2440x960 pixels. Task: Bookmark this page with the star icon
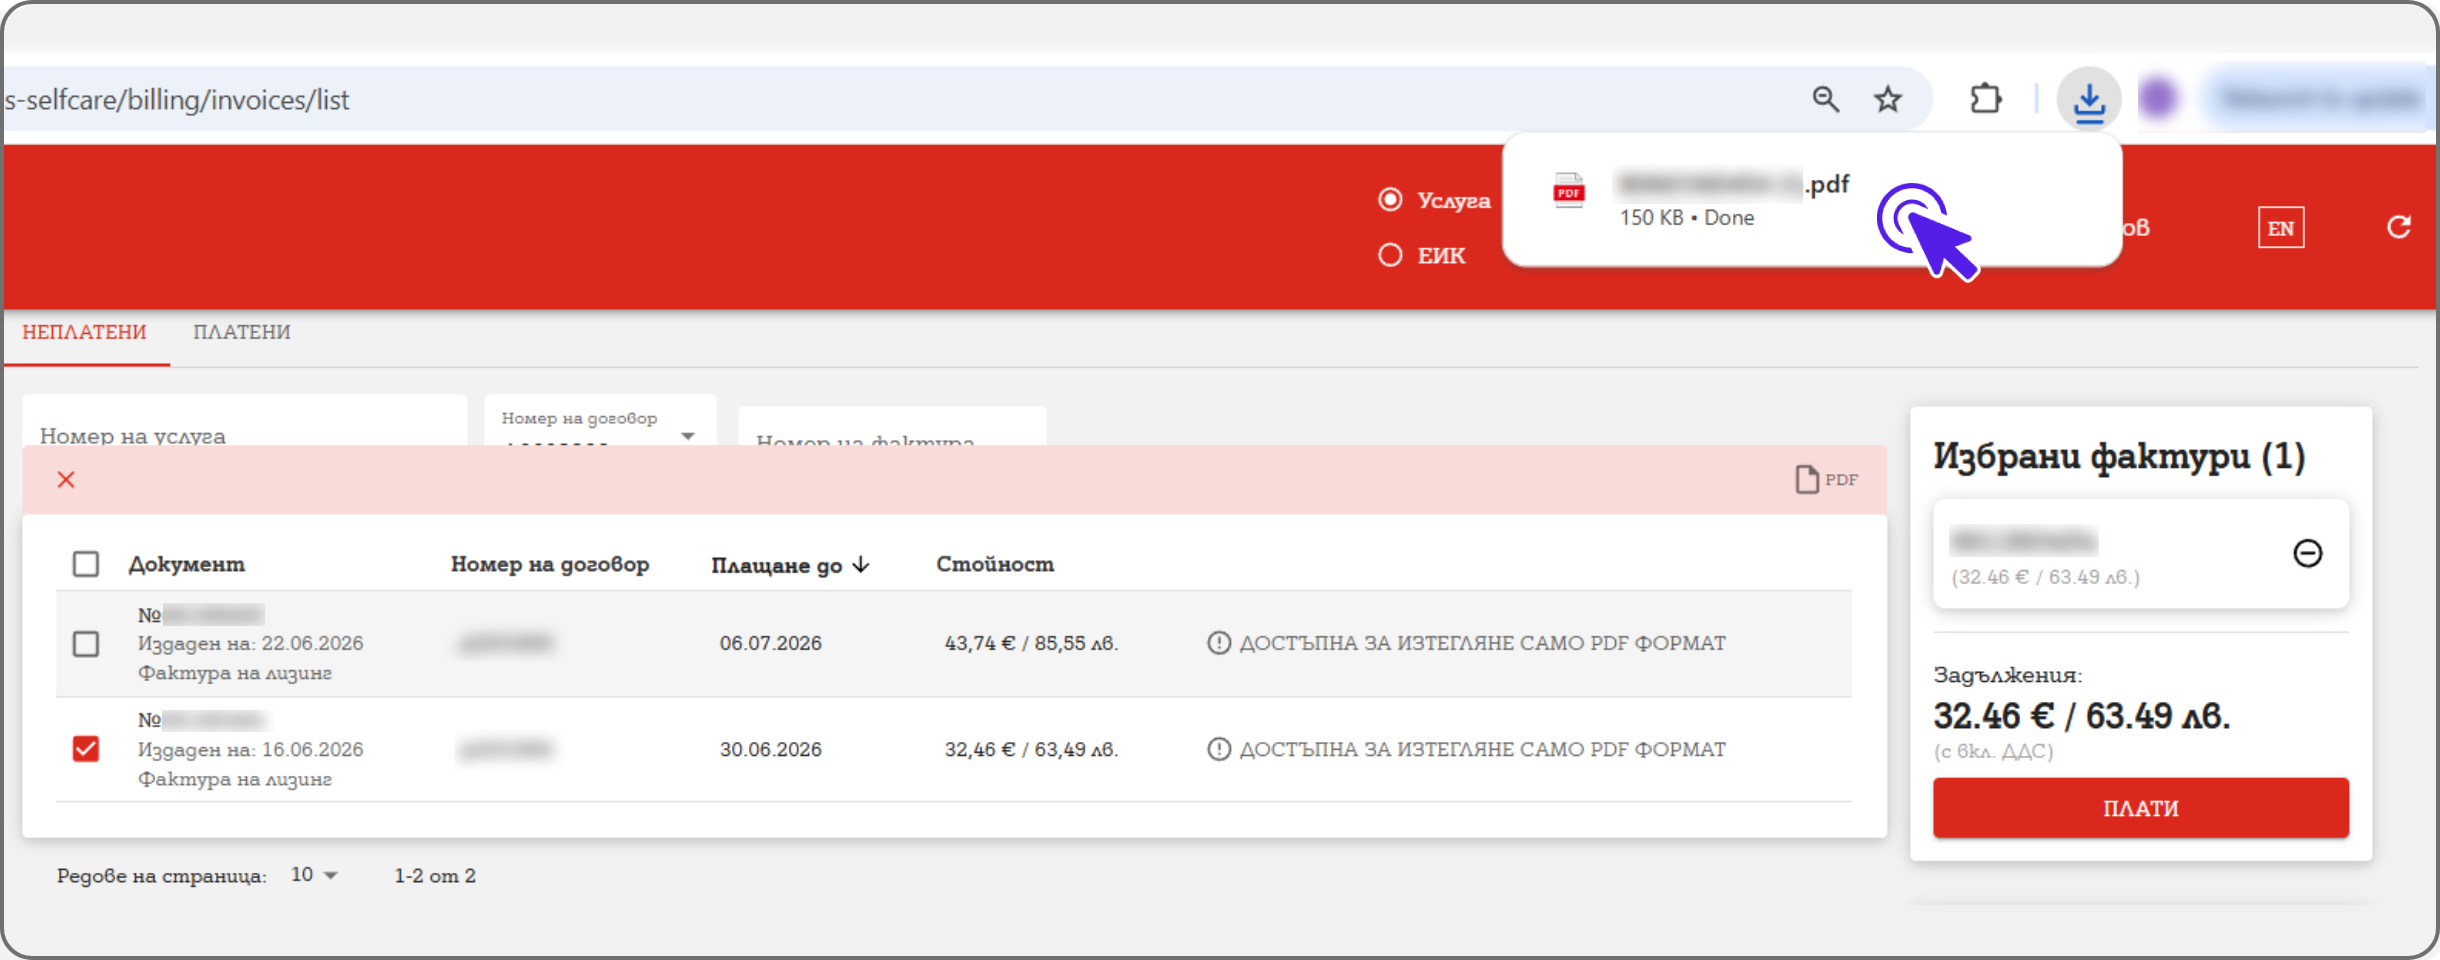(1887, 99)
